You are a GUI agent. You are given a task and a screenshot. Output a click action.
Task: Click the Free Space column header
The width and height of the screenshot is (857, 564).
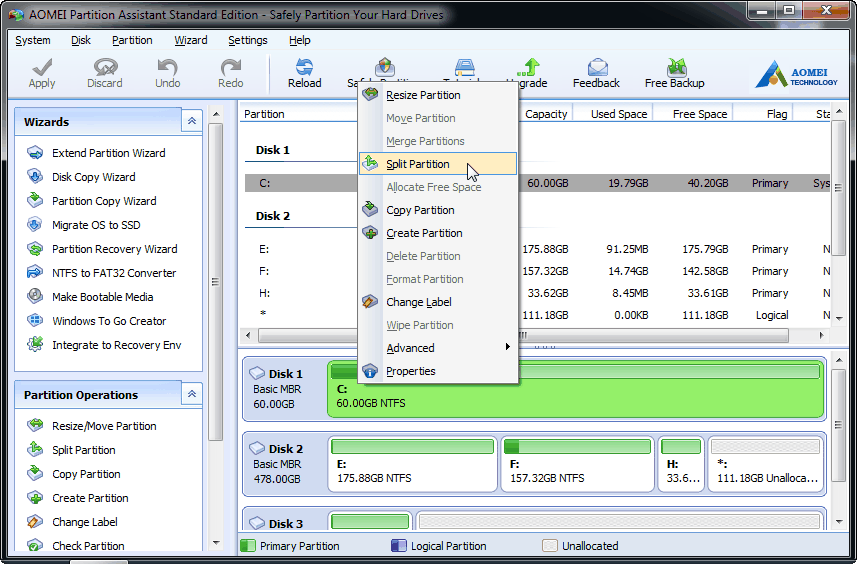[693, 114]
